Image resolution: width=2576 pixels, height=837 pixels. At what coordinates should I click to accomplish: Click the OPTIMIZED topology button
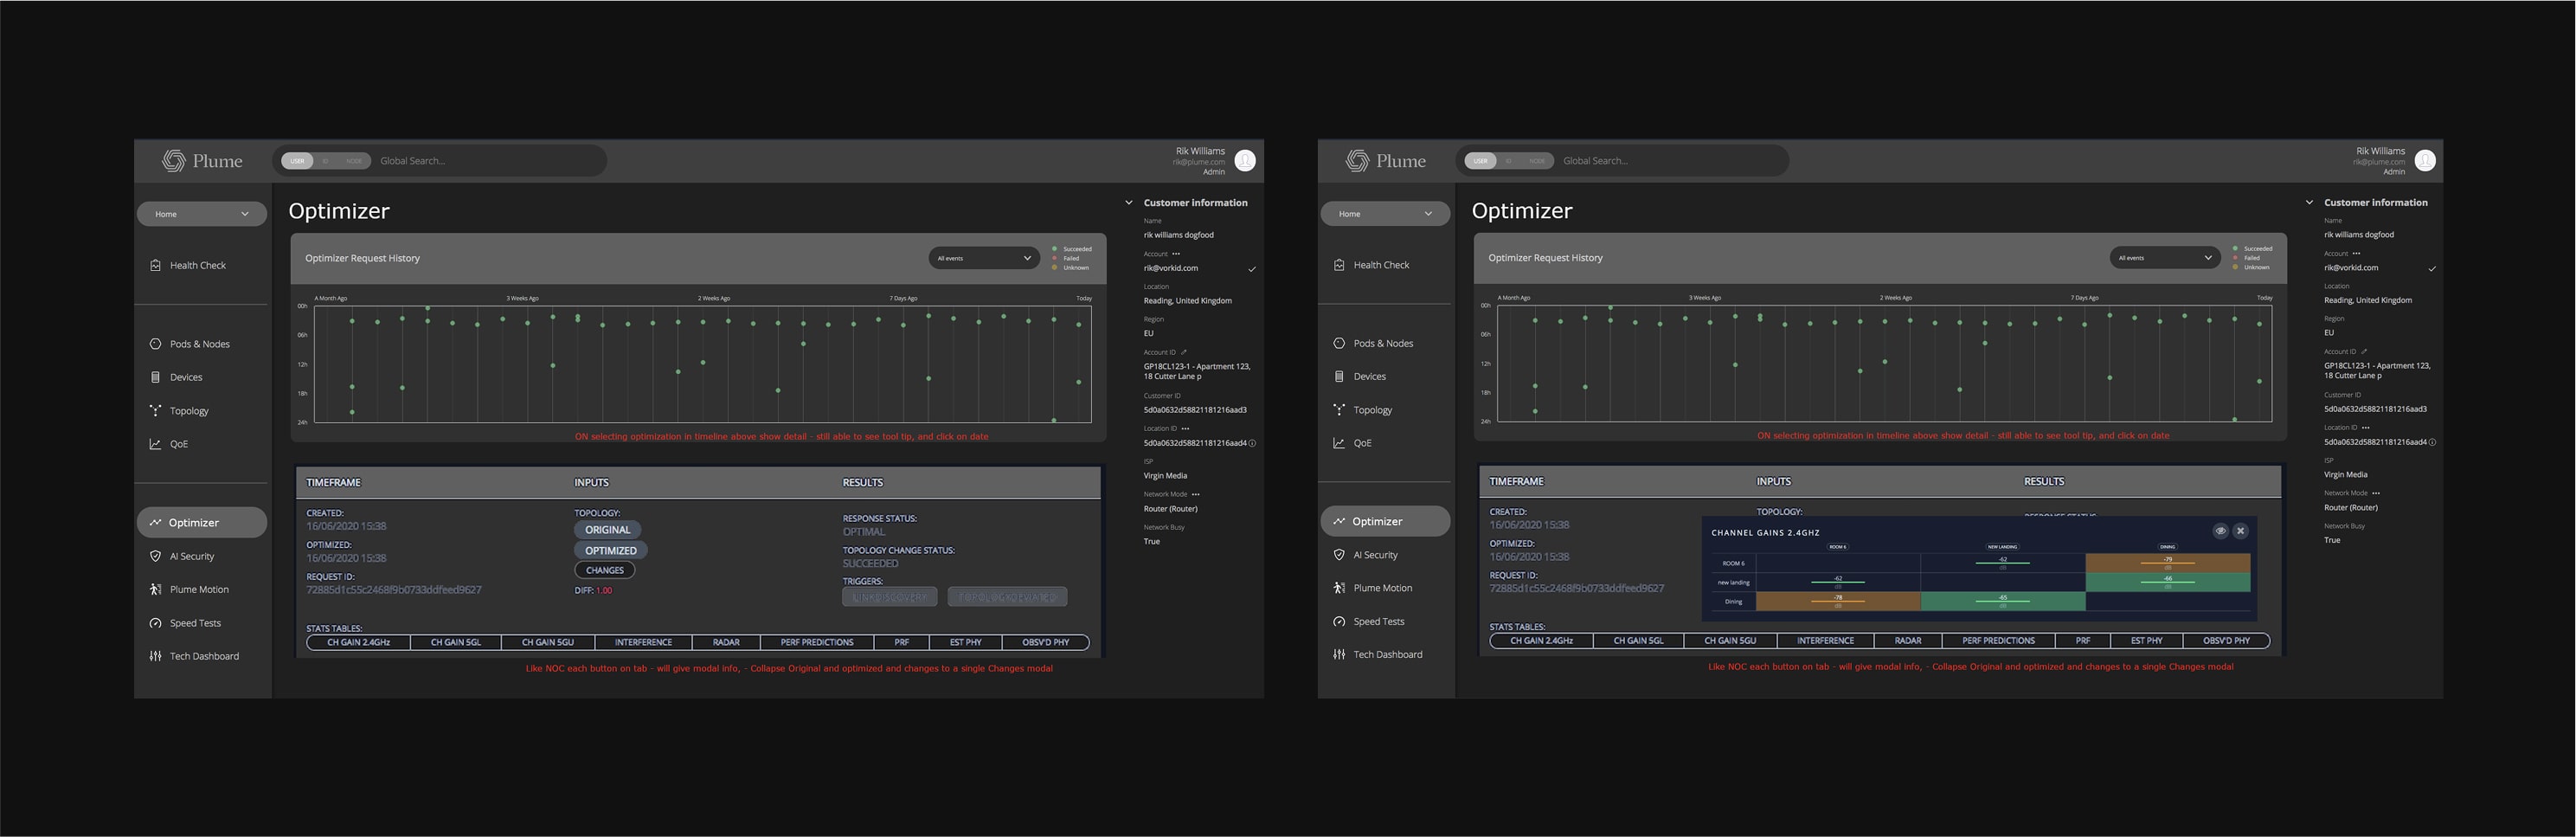[611, 551]
